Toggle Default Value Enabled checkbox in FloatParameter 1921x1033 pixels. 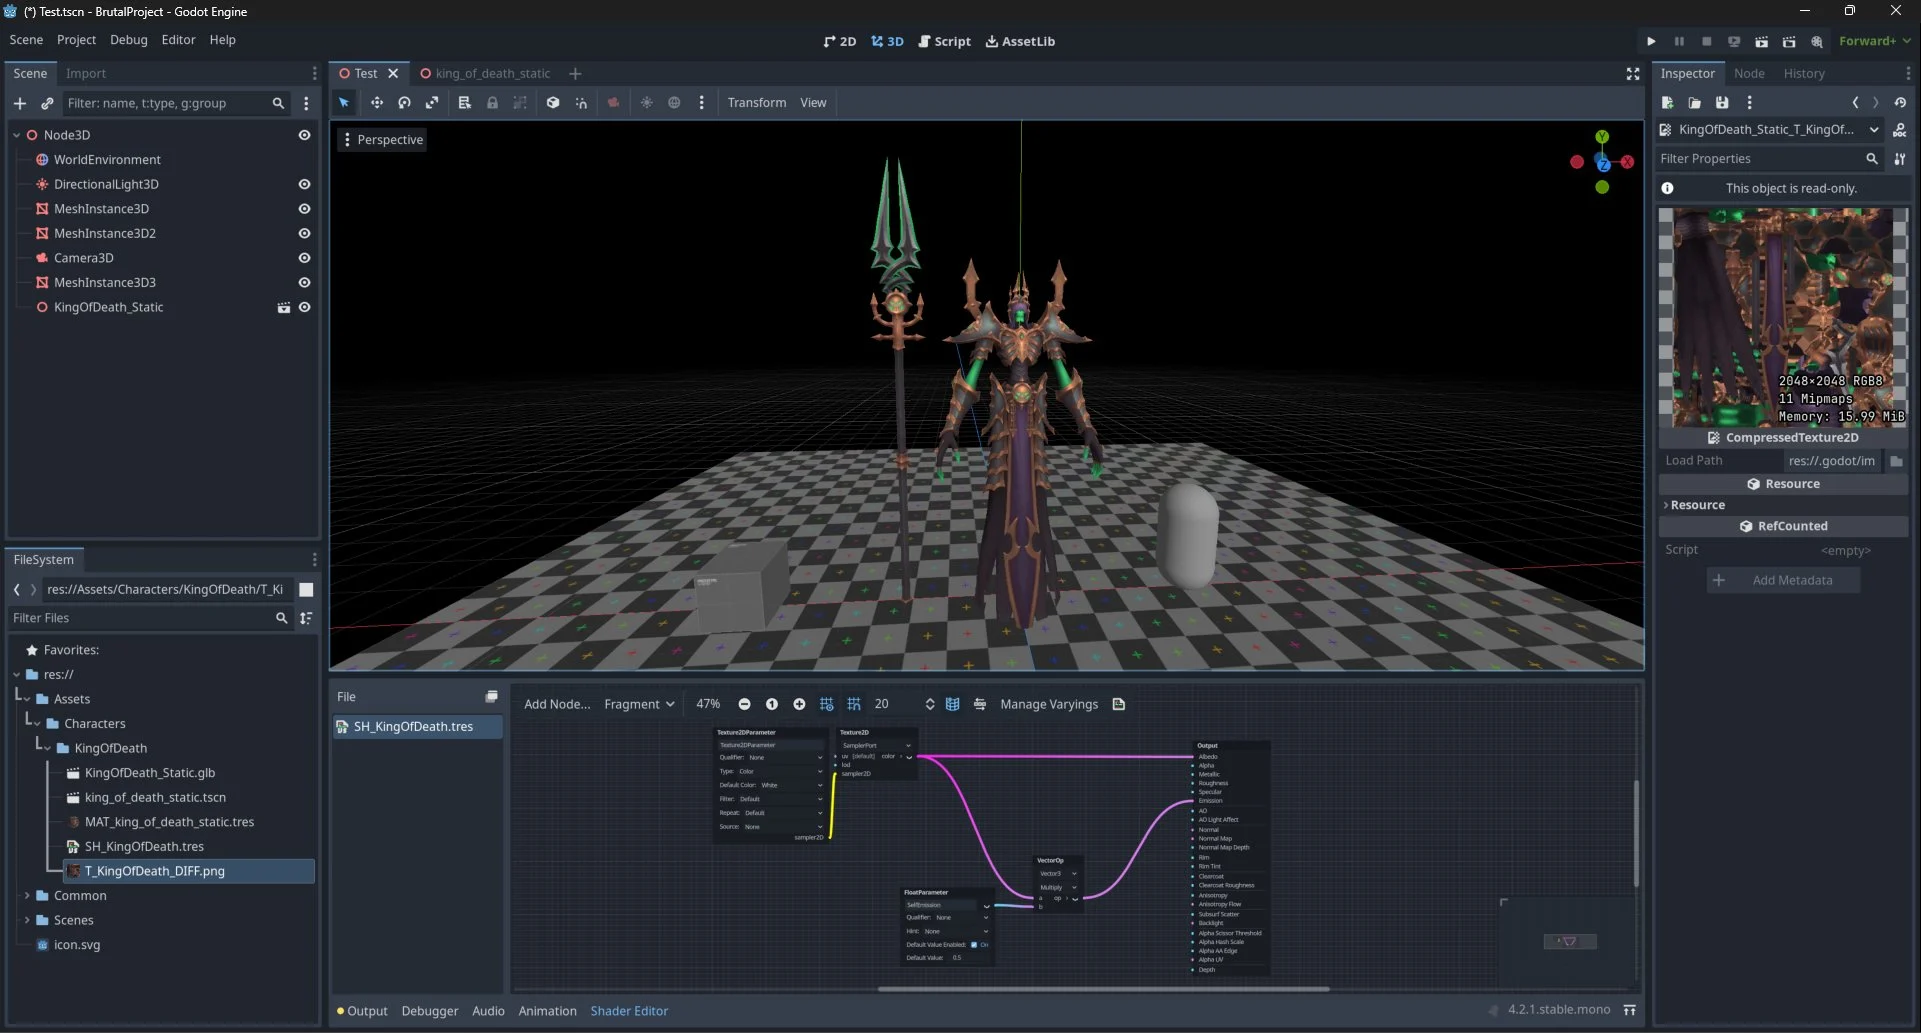point(974,945)
